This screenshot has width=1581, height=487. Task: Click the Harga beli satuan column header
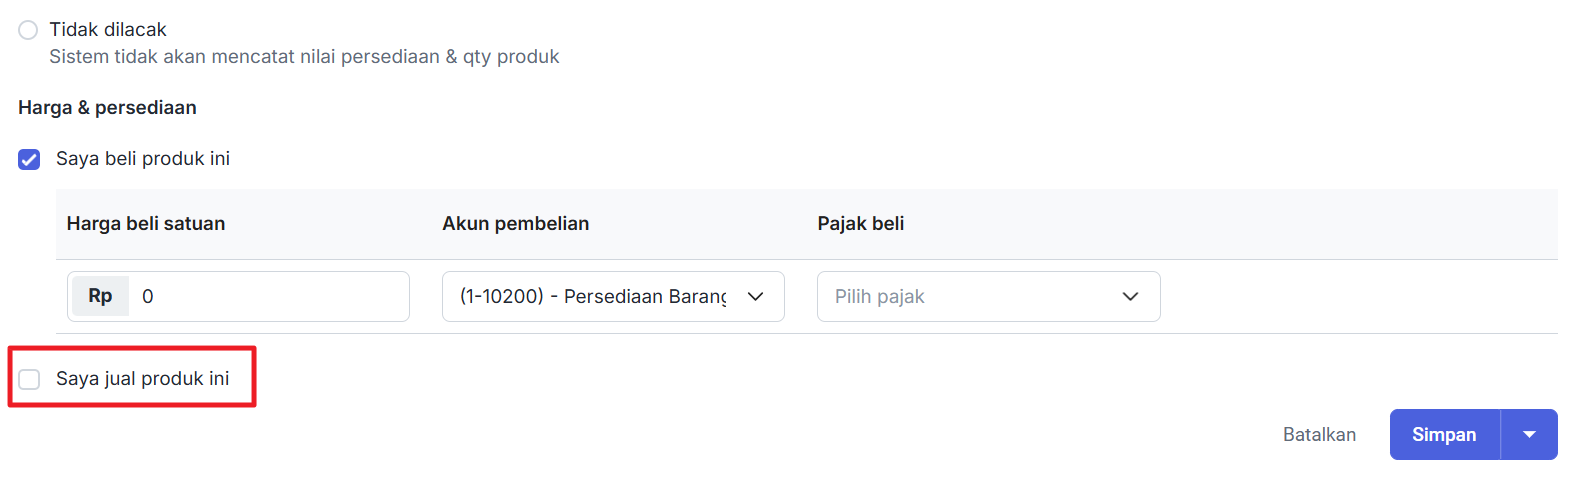tap(146, 224)
